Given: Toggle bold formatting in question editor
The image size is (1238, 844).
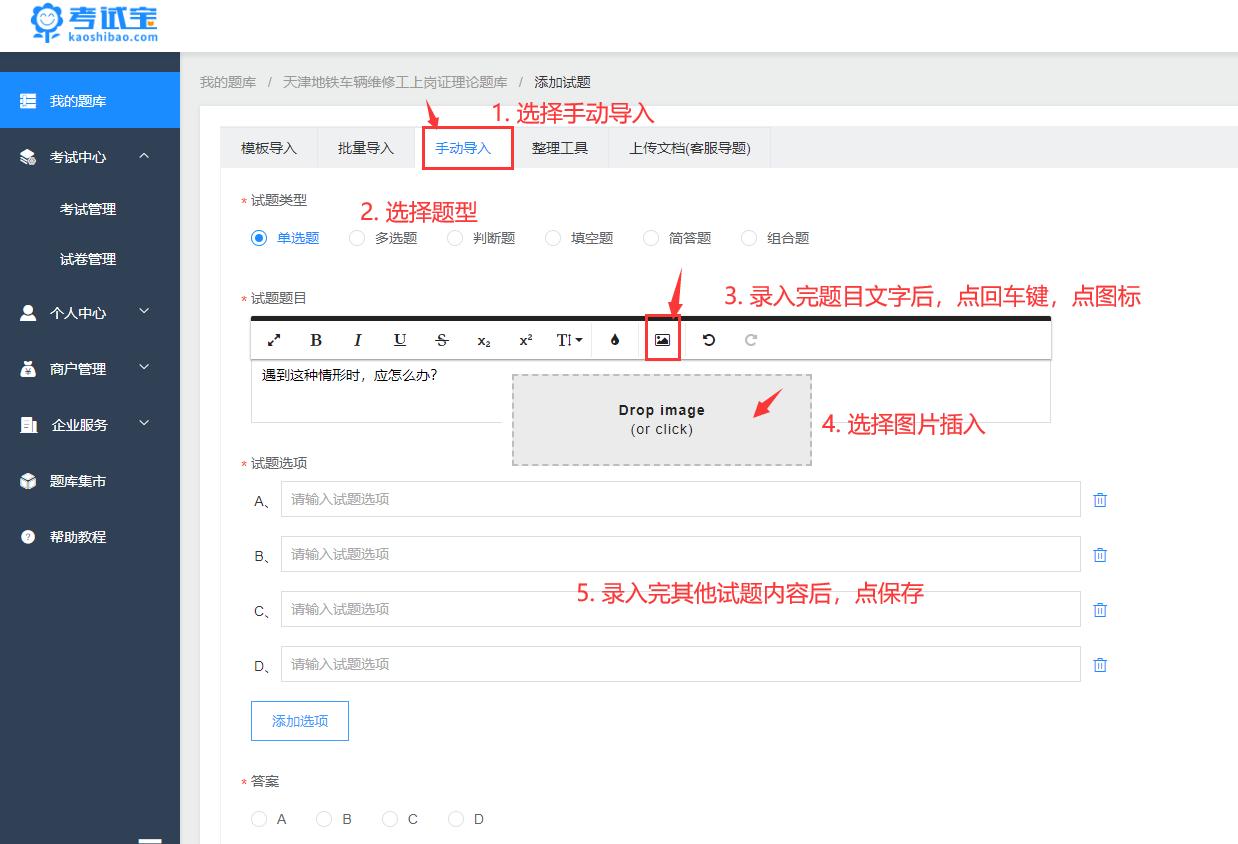Looking at the screenshot, I should 316,340.
